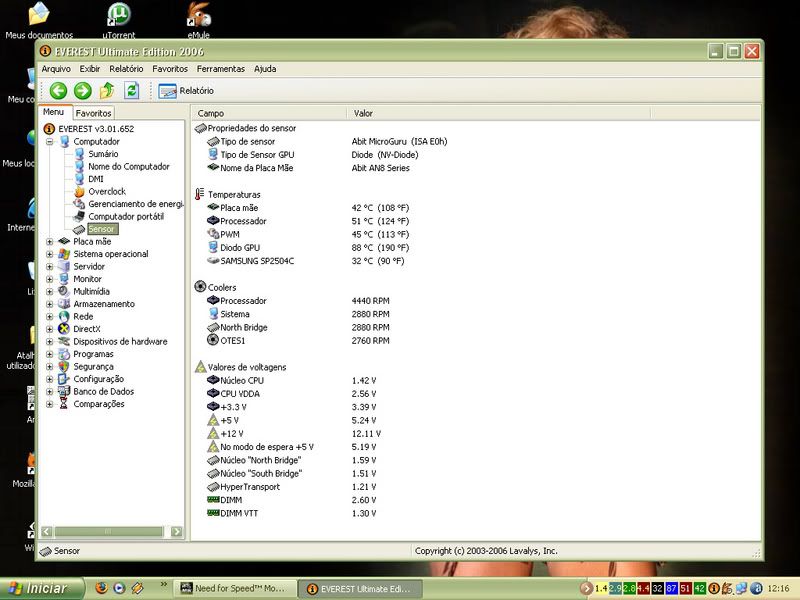The width and height of the screenshot is (800, 600).
Task: Launch Firefox from the quick launch bar
Action: (102, 588)
